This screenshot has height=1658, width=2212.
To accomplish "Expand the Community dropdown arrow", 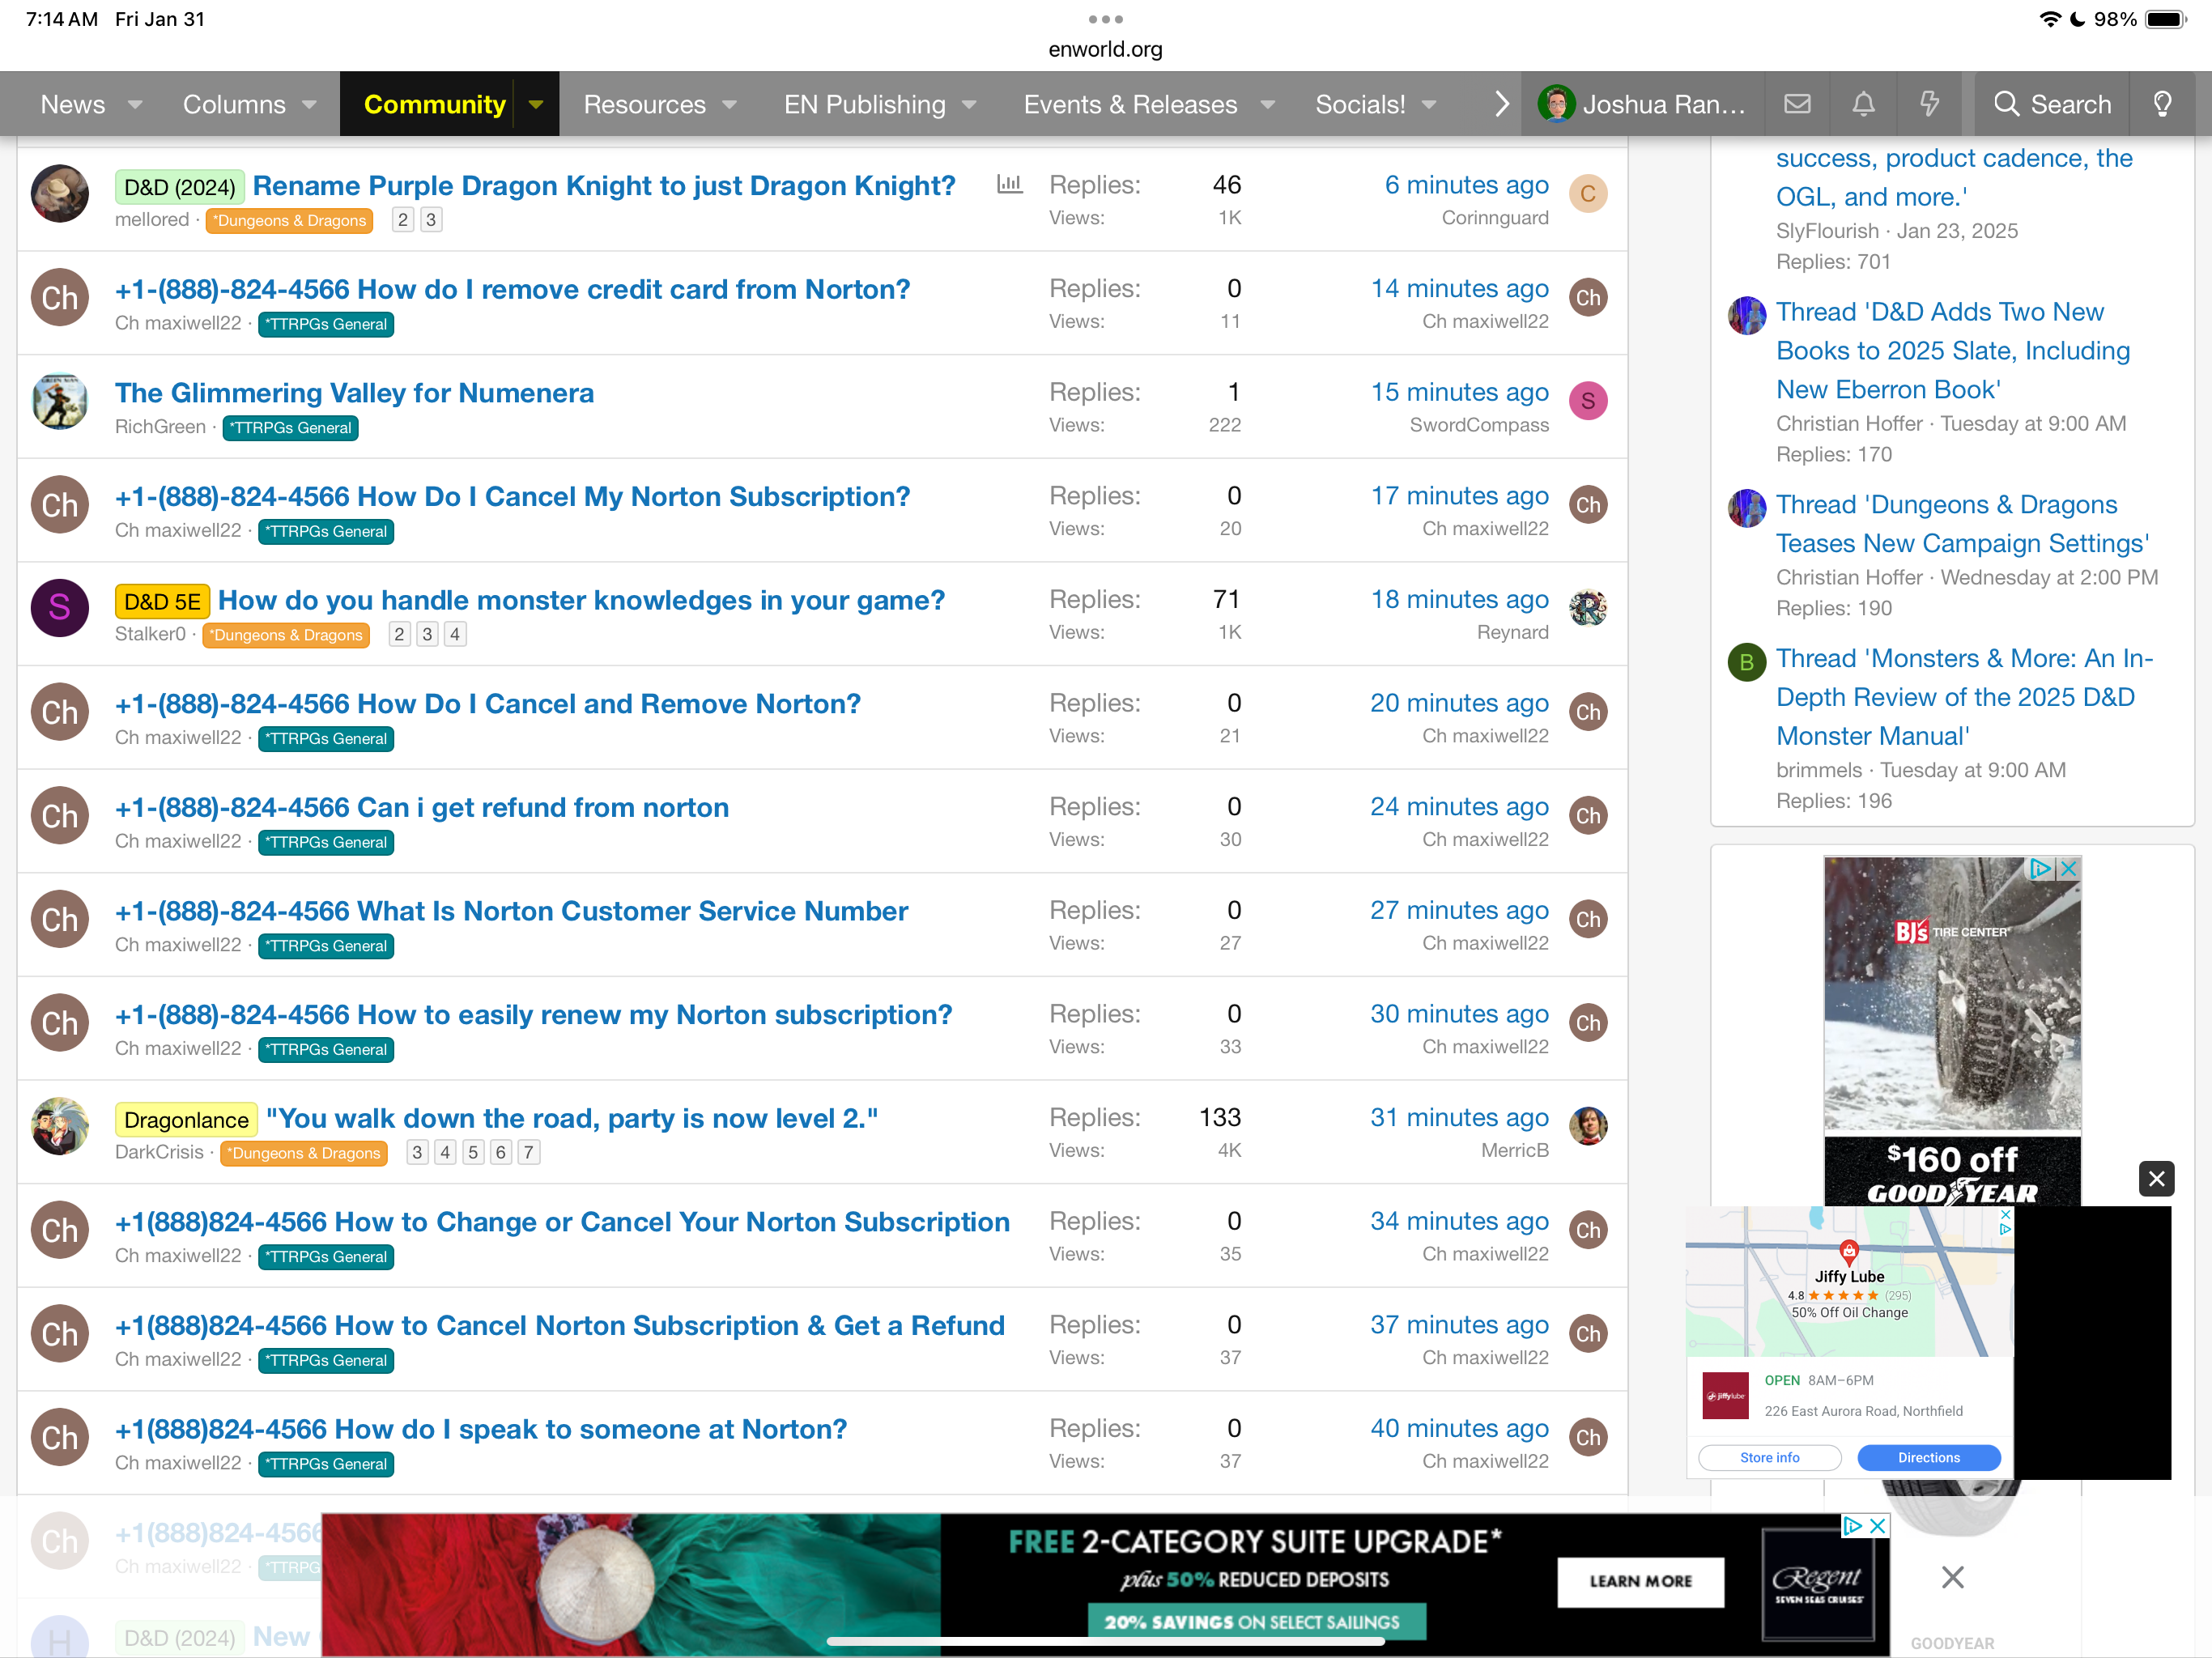I will (x=536, y=104).
